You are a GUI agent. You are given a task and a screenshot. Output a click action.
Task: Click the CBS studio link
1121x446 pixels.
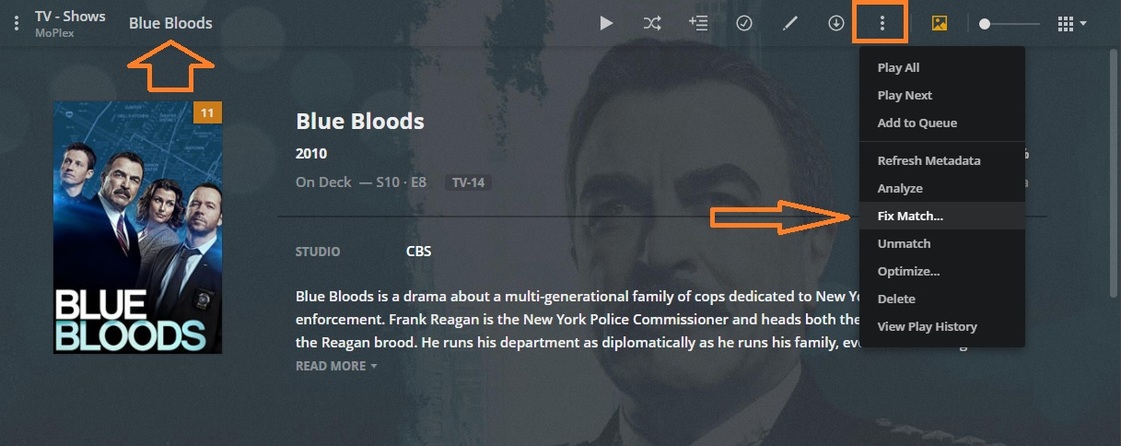click(418, 252)
